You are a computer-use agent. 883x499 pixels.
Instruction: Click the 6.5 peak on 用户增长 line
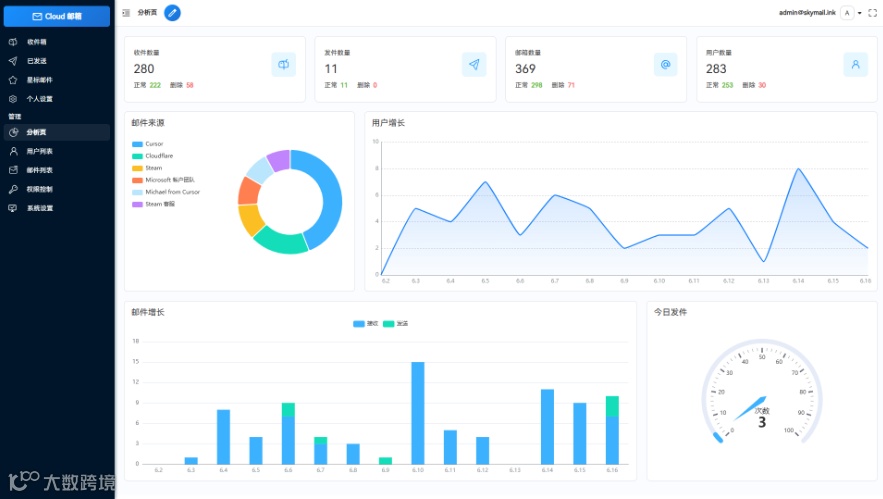[x=485, y=182]
